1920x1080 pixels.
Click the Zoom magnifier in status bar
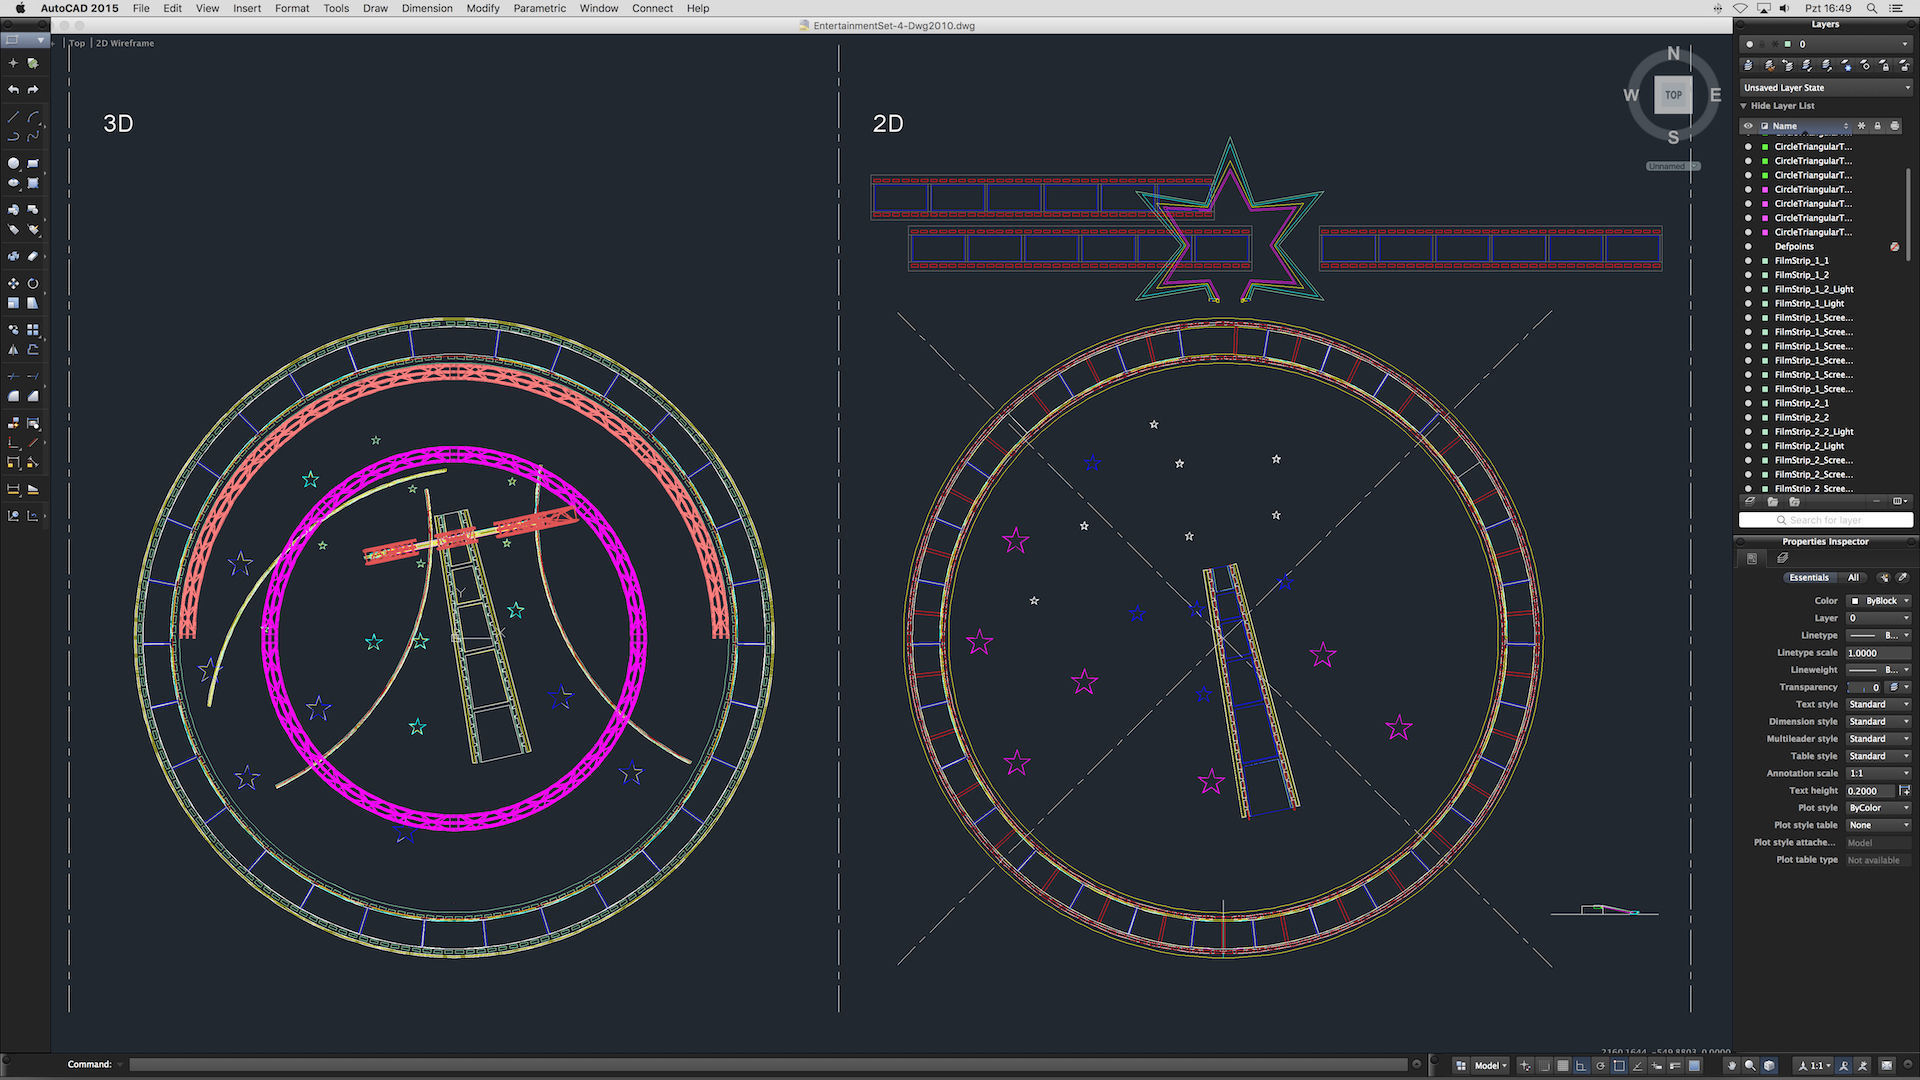1750,1066
